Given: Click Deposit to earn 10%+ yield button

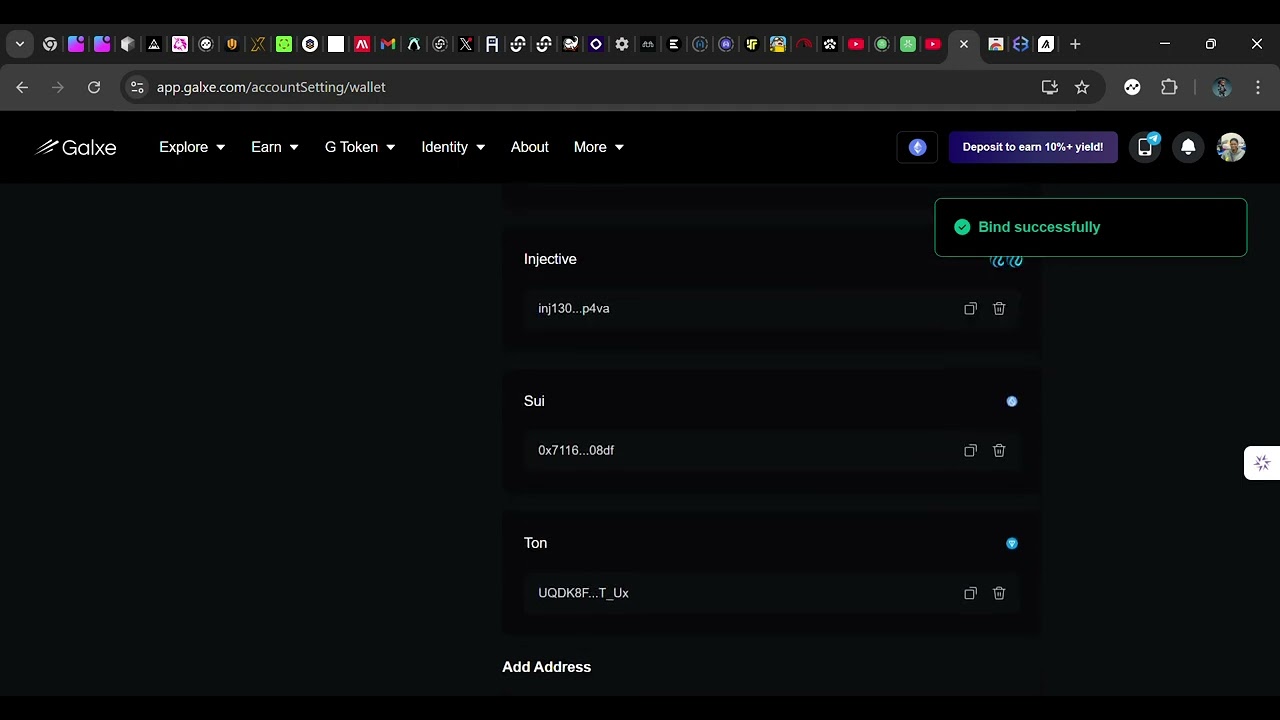Looking at the screenshot, I should pyautogui.click(x=1033, y=147).
